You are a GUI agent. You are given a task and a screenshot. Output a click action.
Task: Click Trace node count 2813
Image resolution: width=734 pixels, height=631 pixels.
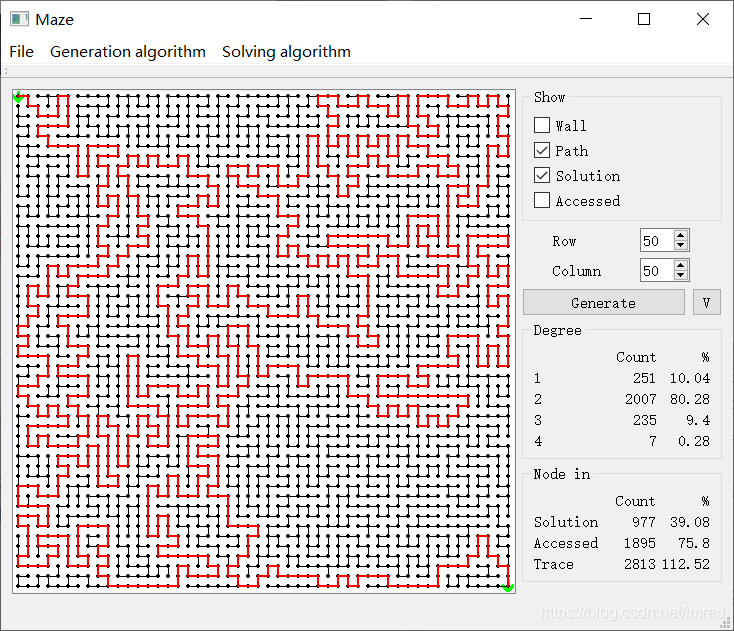(639, 565)
